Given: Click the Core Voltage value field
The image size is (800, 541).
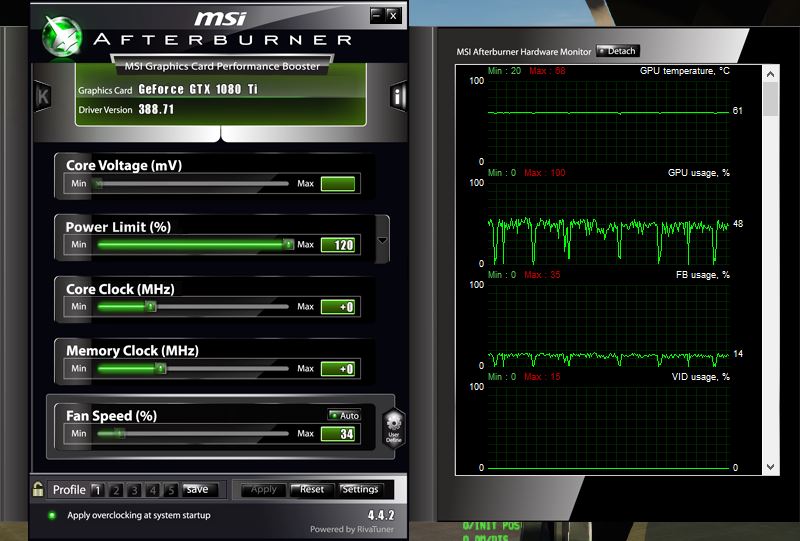Looking at the screenshot, I should (338, 184).
